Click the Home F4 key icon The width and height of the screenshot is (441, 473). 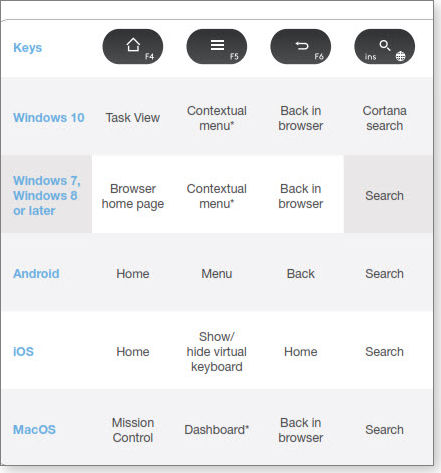(133, 47)
